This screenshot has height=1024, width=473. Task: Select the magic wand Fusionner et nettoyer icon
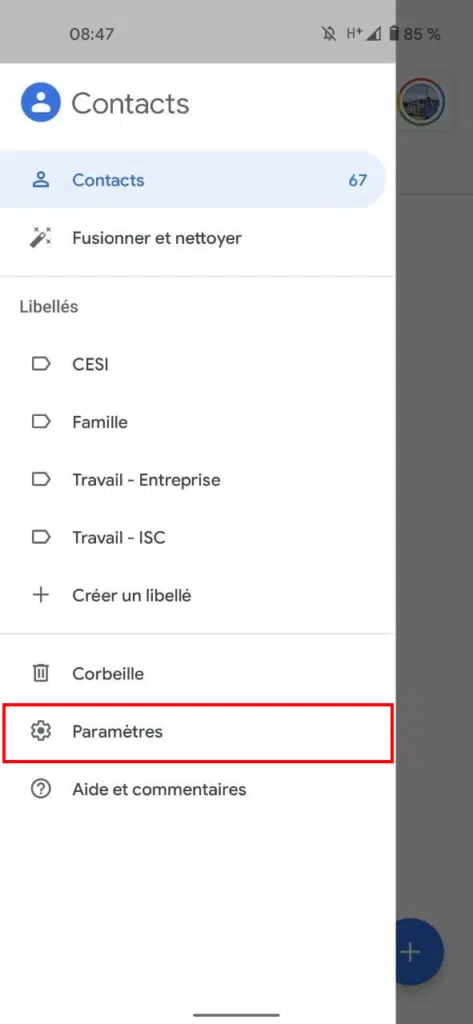point(41,238)
